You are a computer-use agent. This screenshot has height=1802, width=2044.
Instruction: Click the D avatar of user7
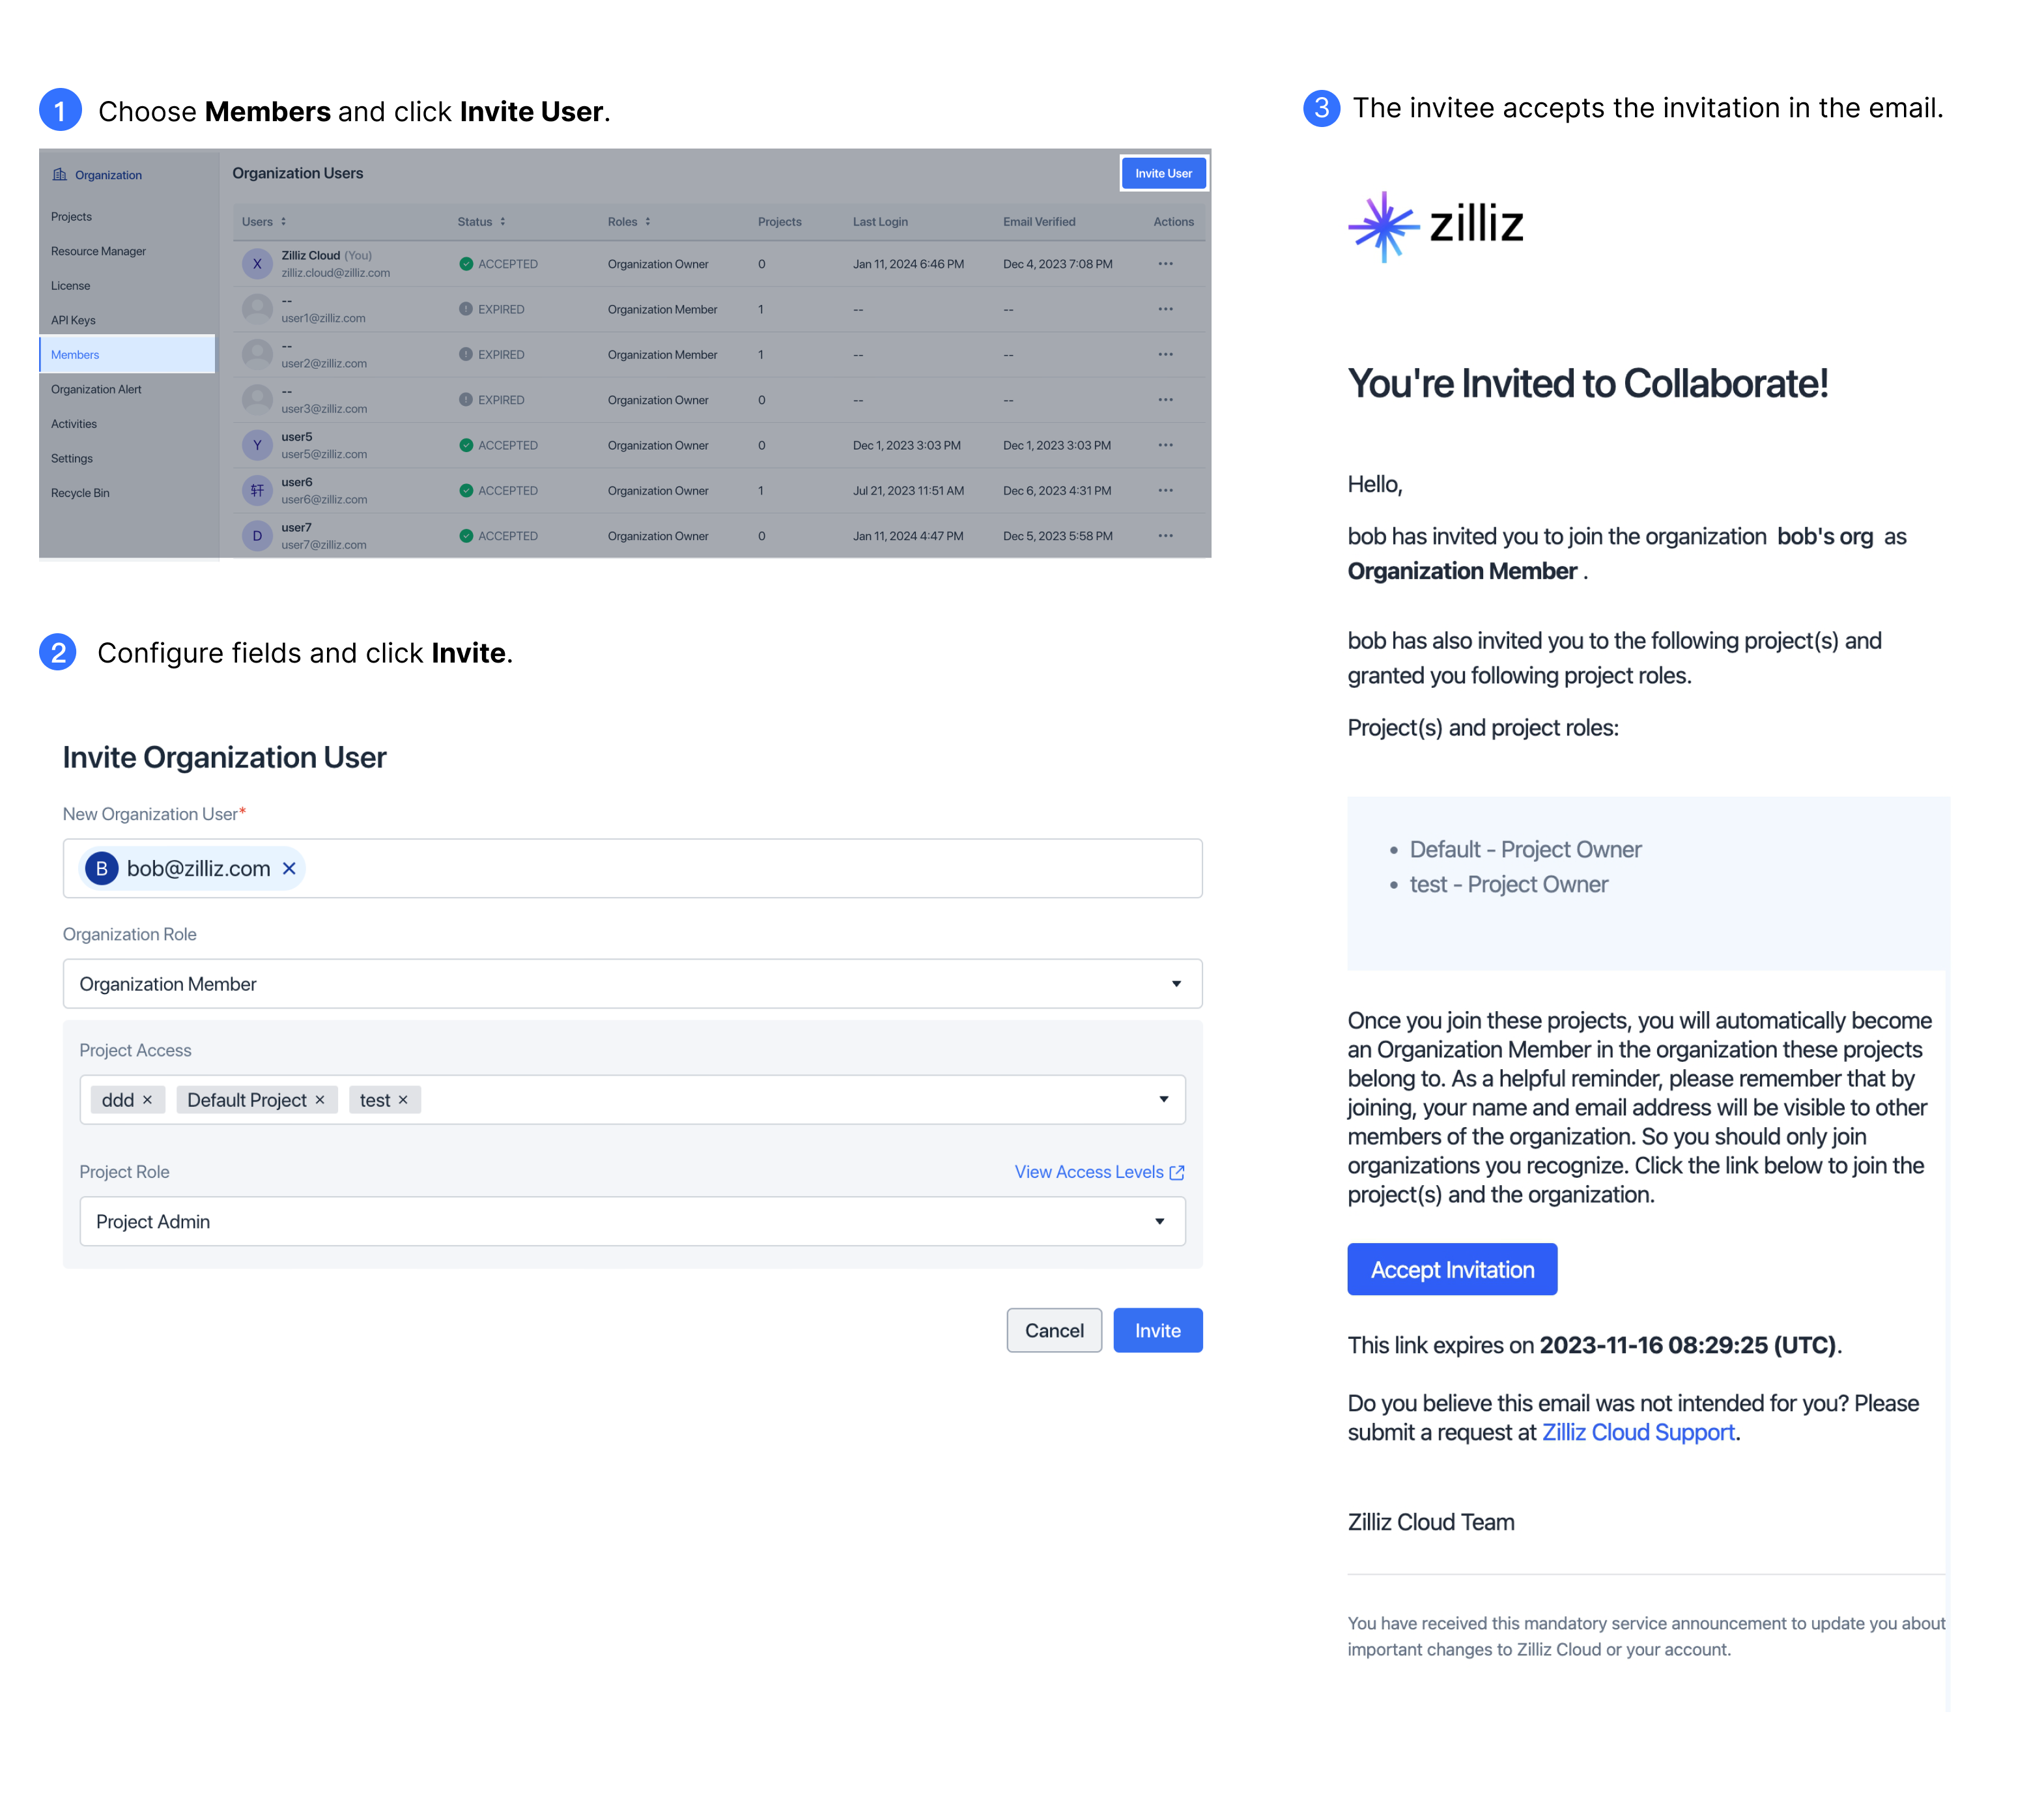pyautogui.click(x=257, y=536)
